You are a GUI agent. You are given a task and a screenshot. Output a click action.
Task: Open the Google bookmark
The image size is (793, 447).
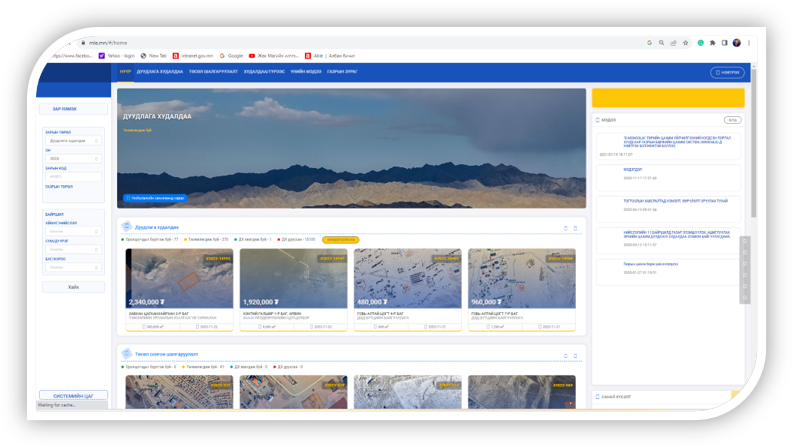pos(231,56)
